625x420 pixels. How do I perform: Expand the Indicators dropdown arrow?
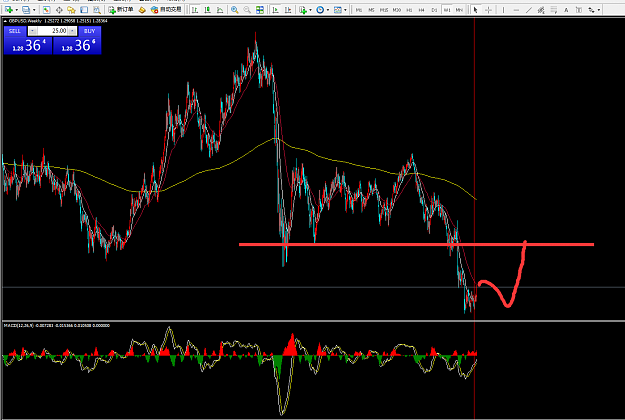[x=311, y=10]
